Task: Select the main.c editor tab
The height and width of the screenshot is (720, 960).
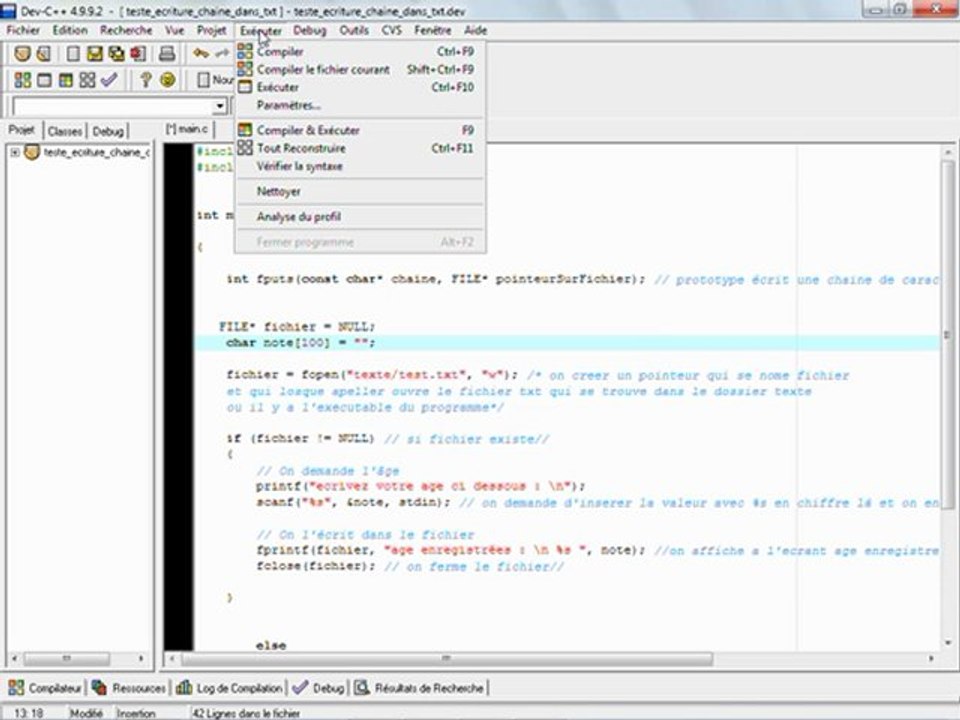Action: click(187, 129)
